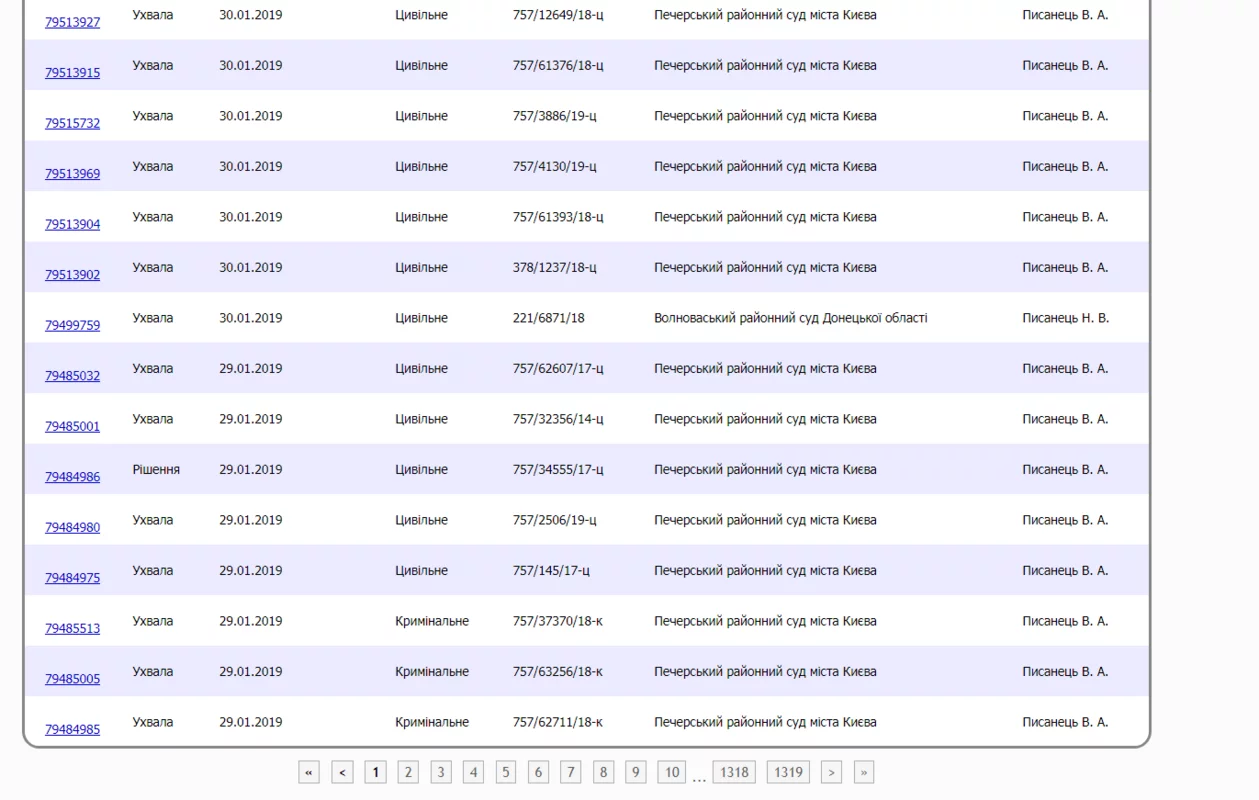
Task: Click case number 757/62607/17-ц
Action: click(558, 368)
